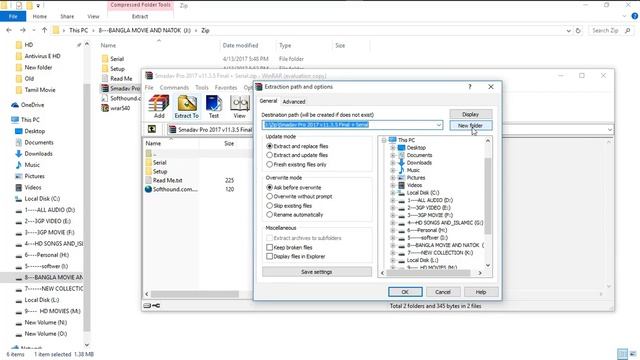Confirm extraction with OK button

pos(405,292)
